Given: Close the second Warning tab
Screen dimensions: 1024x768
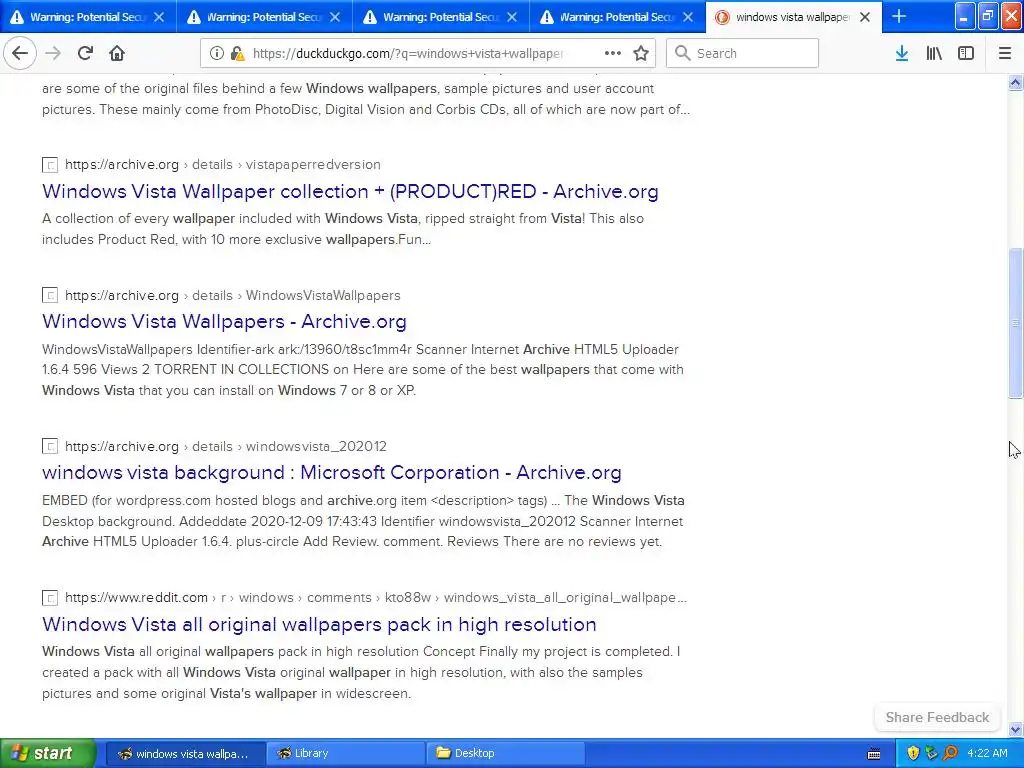Looking at the screenshot, I should click(x=335, y=17).
